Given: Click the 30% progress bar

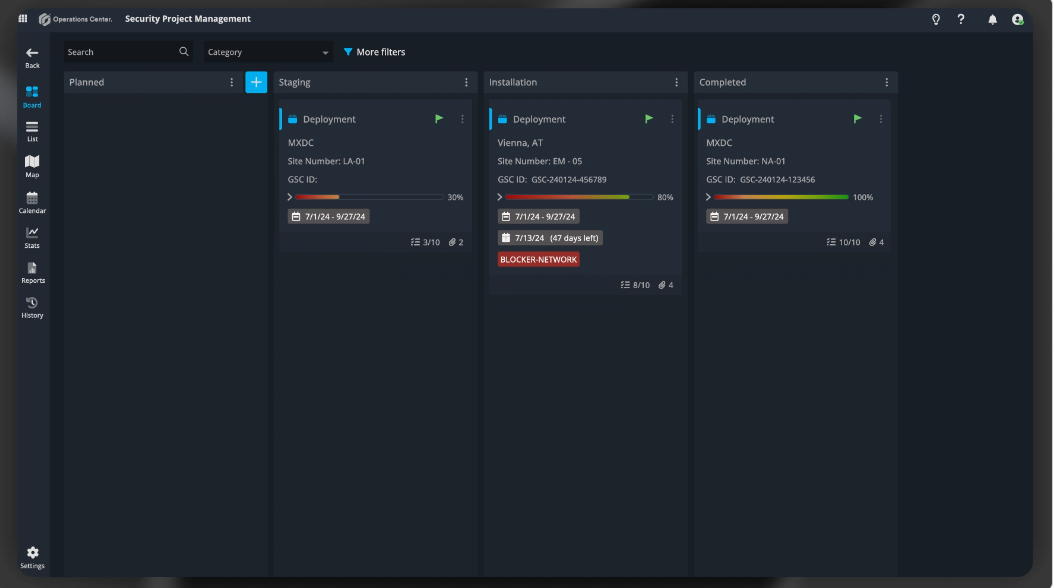Looking at the screenshot, I should (369, 197).
